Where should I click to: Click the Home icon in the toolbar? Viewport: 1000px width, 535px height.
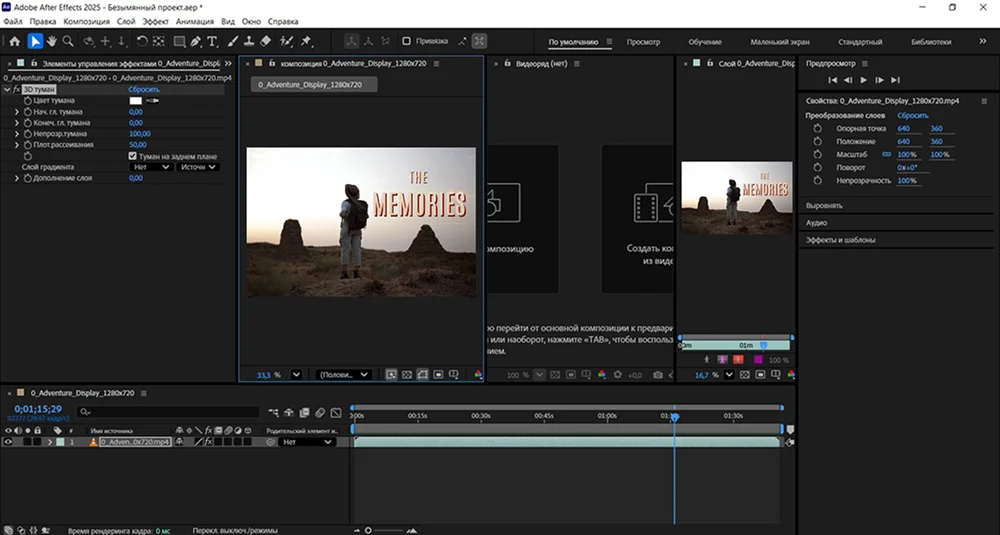click(13, 41)
